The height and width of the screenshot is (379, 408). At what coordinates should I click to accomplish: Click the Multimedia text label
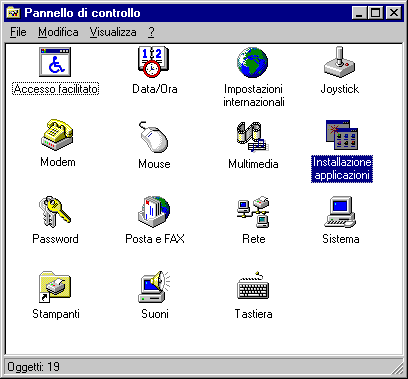coord(253,164)
